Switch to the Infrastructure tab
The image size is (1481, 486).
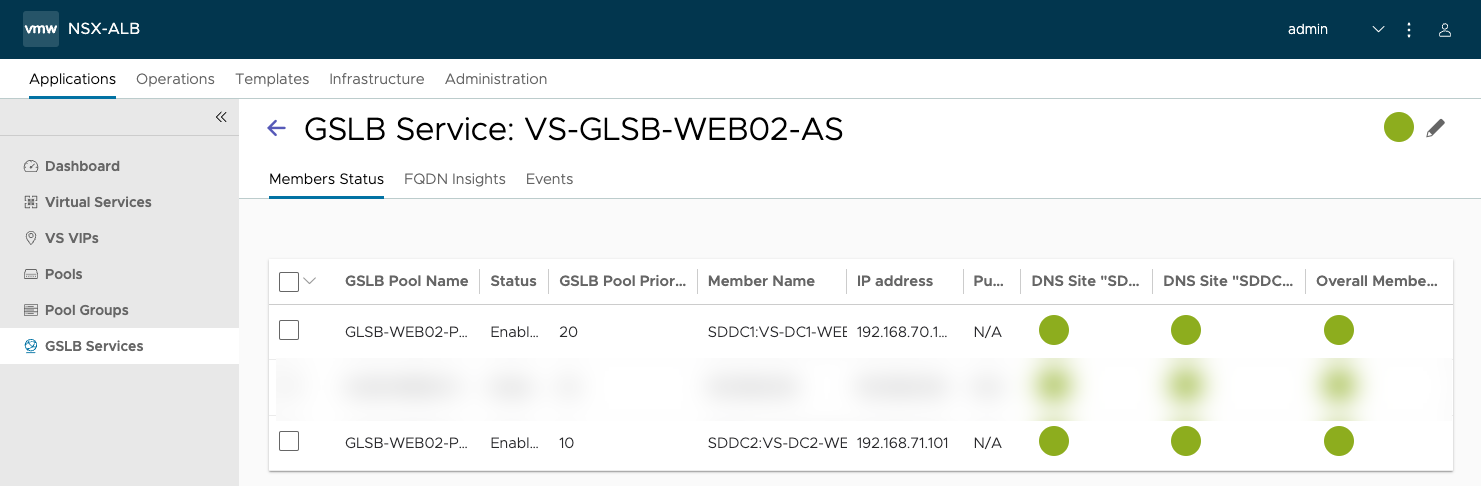tap(377, 79)
